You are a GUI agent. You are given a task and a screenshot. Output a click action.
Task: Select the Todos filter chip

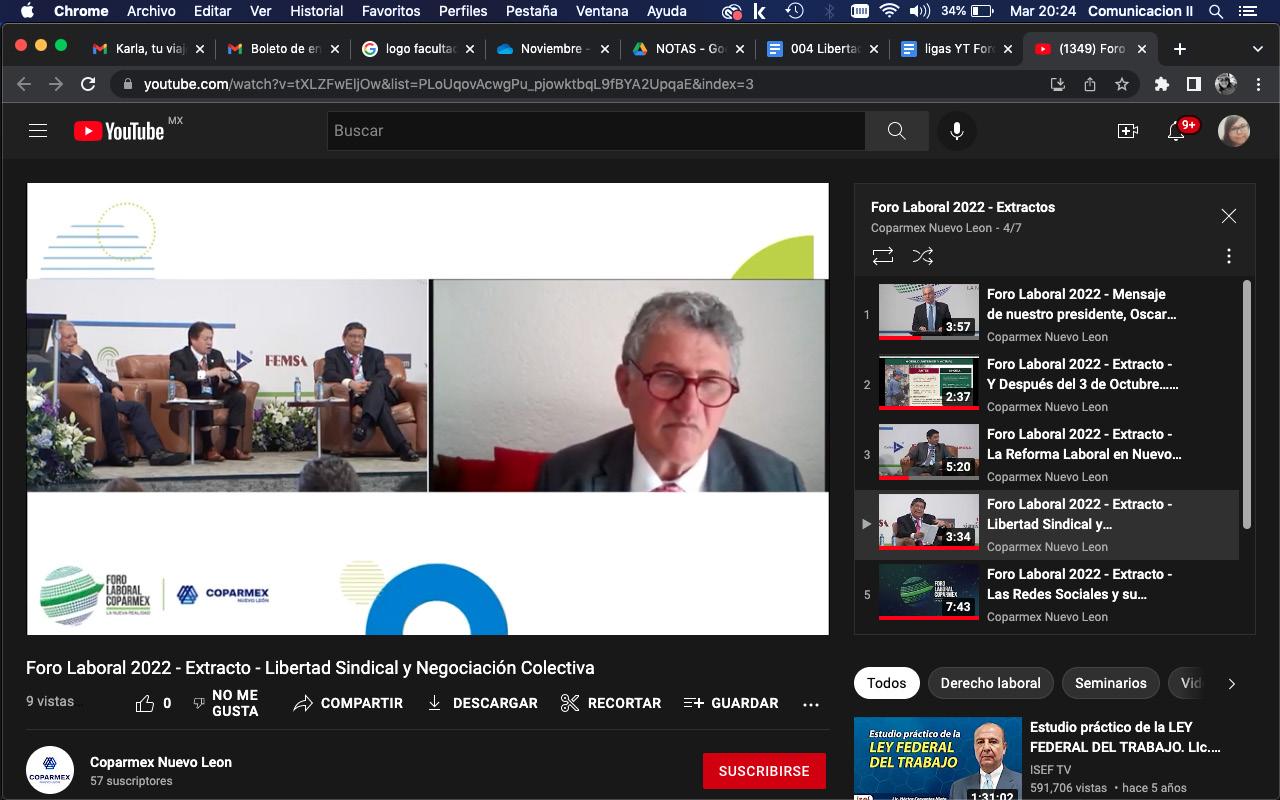[x=887, y=683]
